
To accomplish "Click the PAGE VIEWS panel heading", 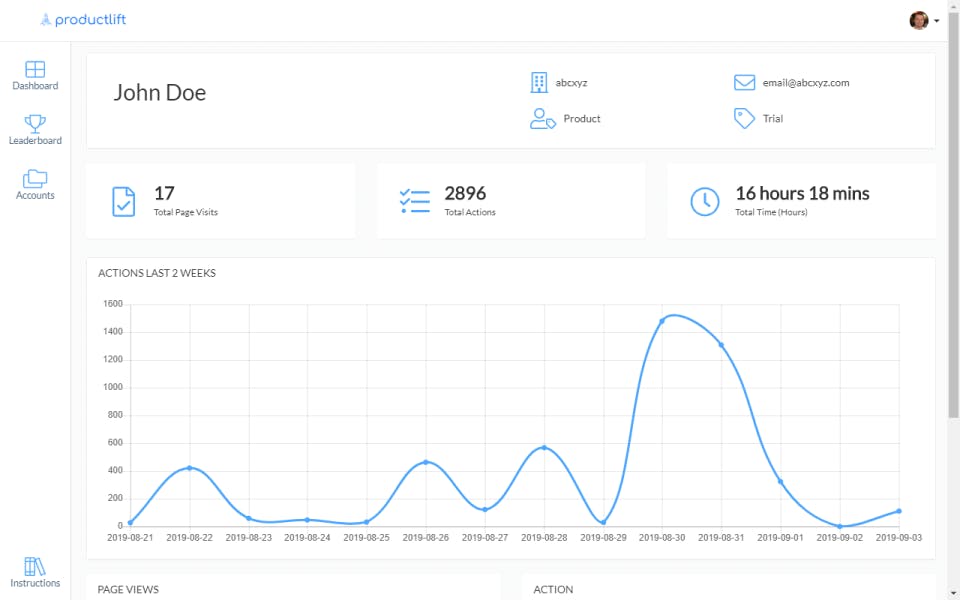I will [x=128, y=590].
